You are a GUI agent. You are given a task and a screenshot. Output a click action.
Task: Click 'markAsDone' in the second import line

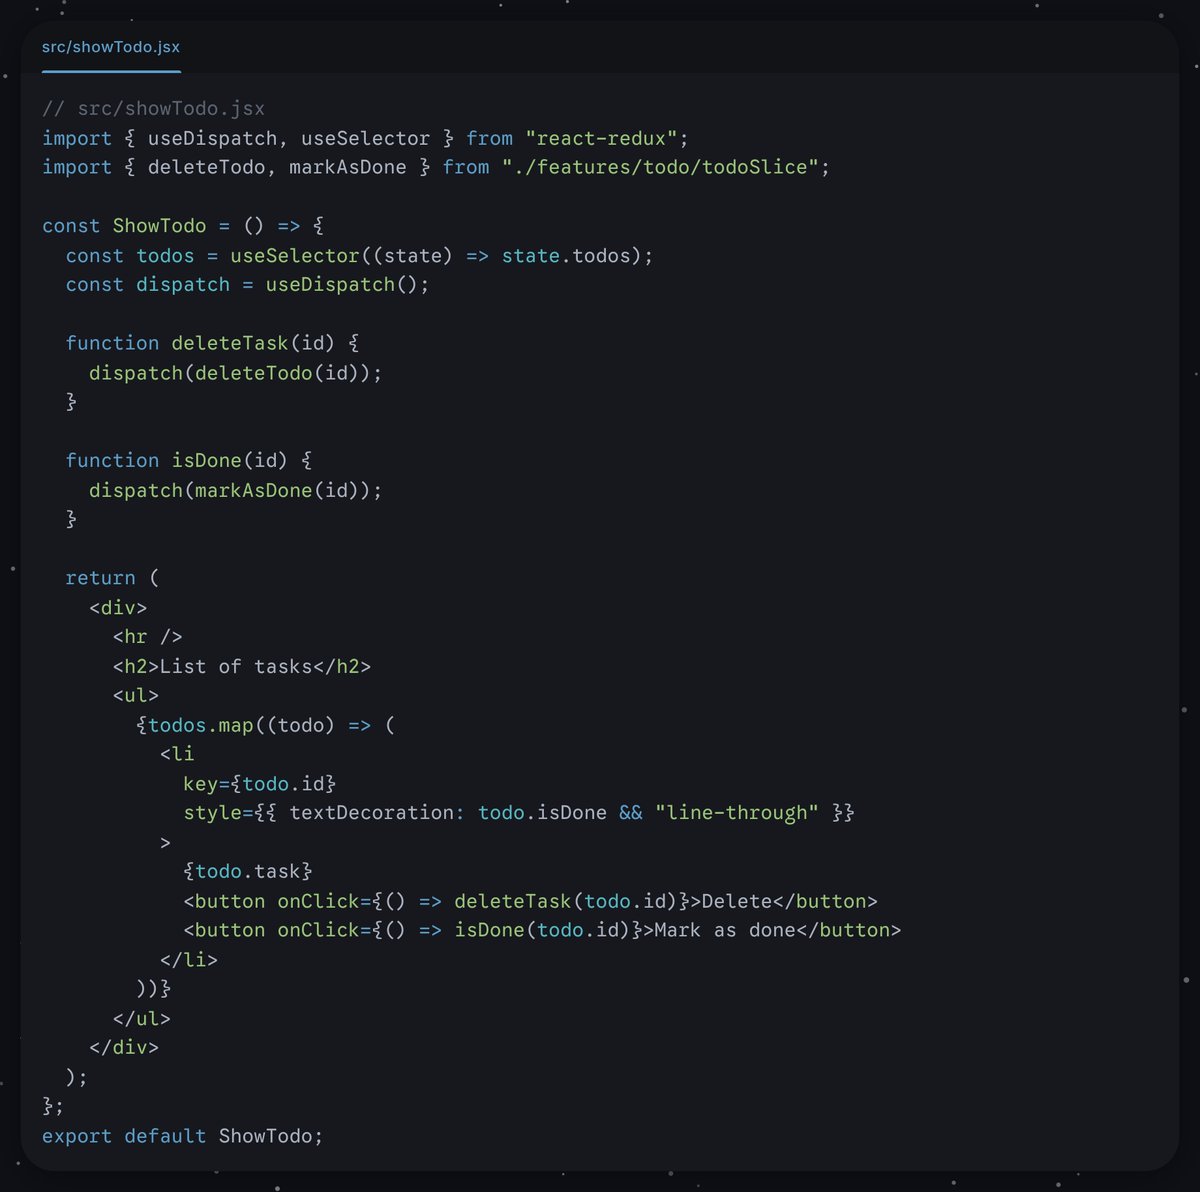tap(348, 167)
